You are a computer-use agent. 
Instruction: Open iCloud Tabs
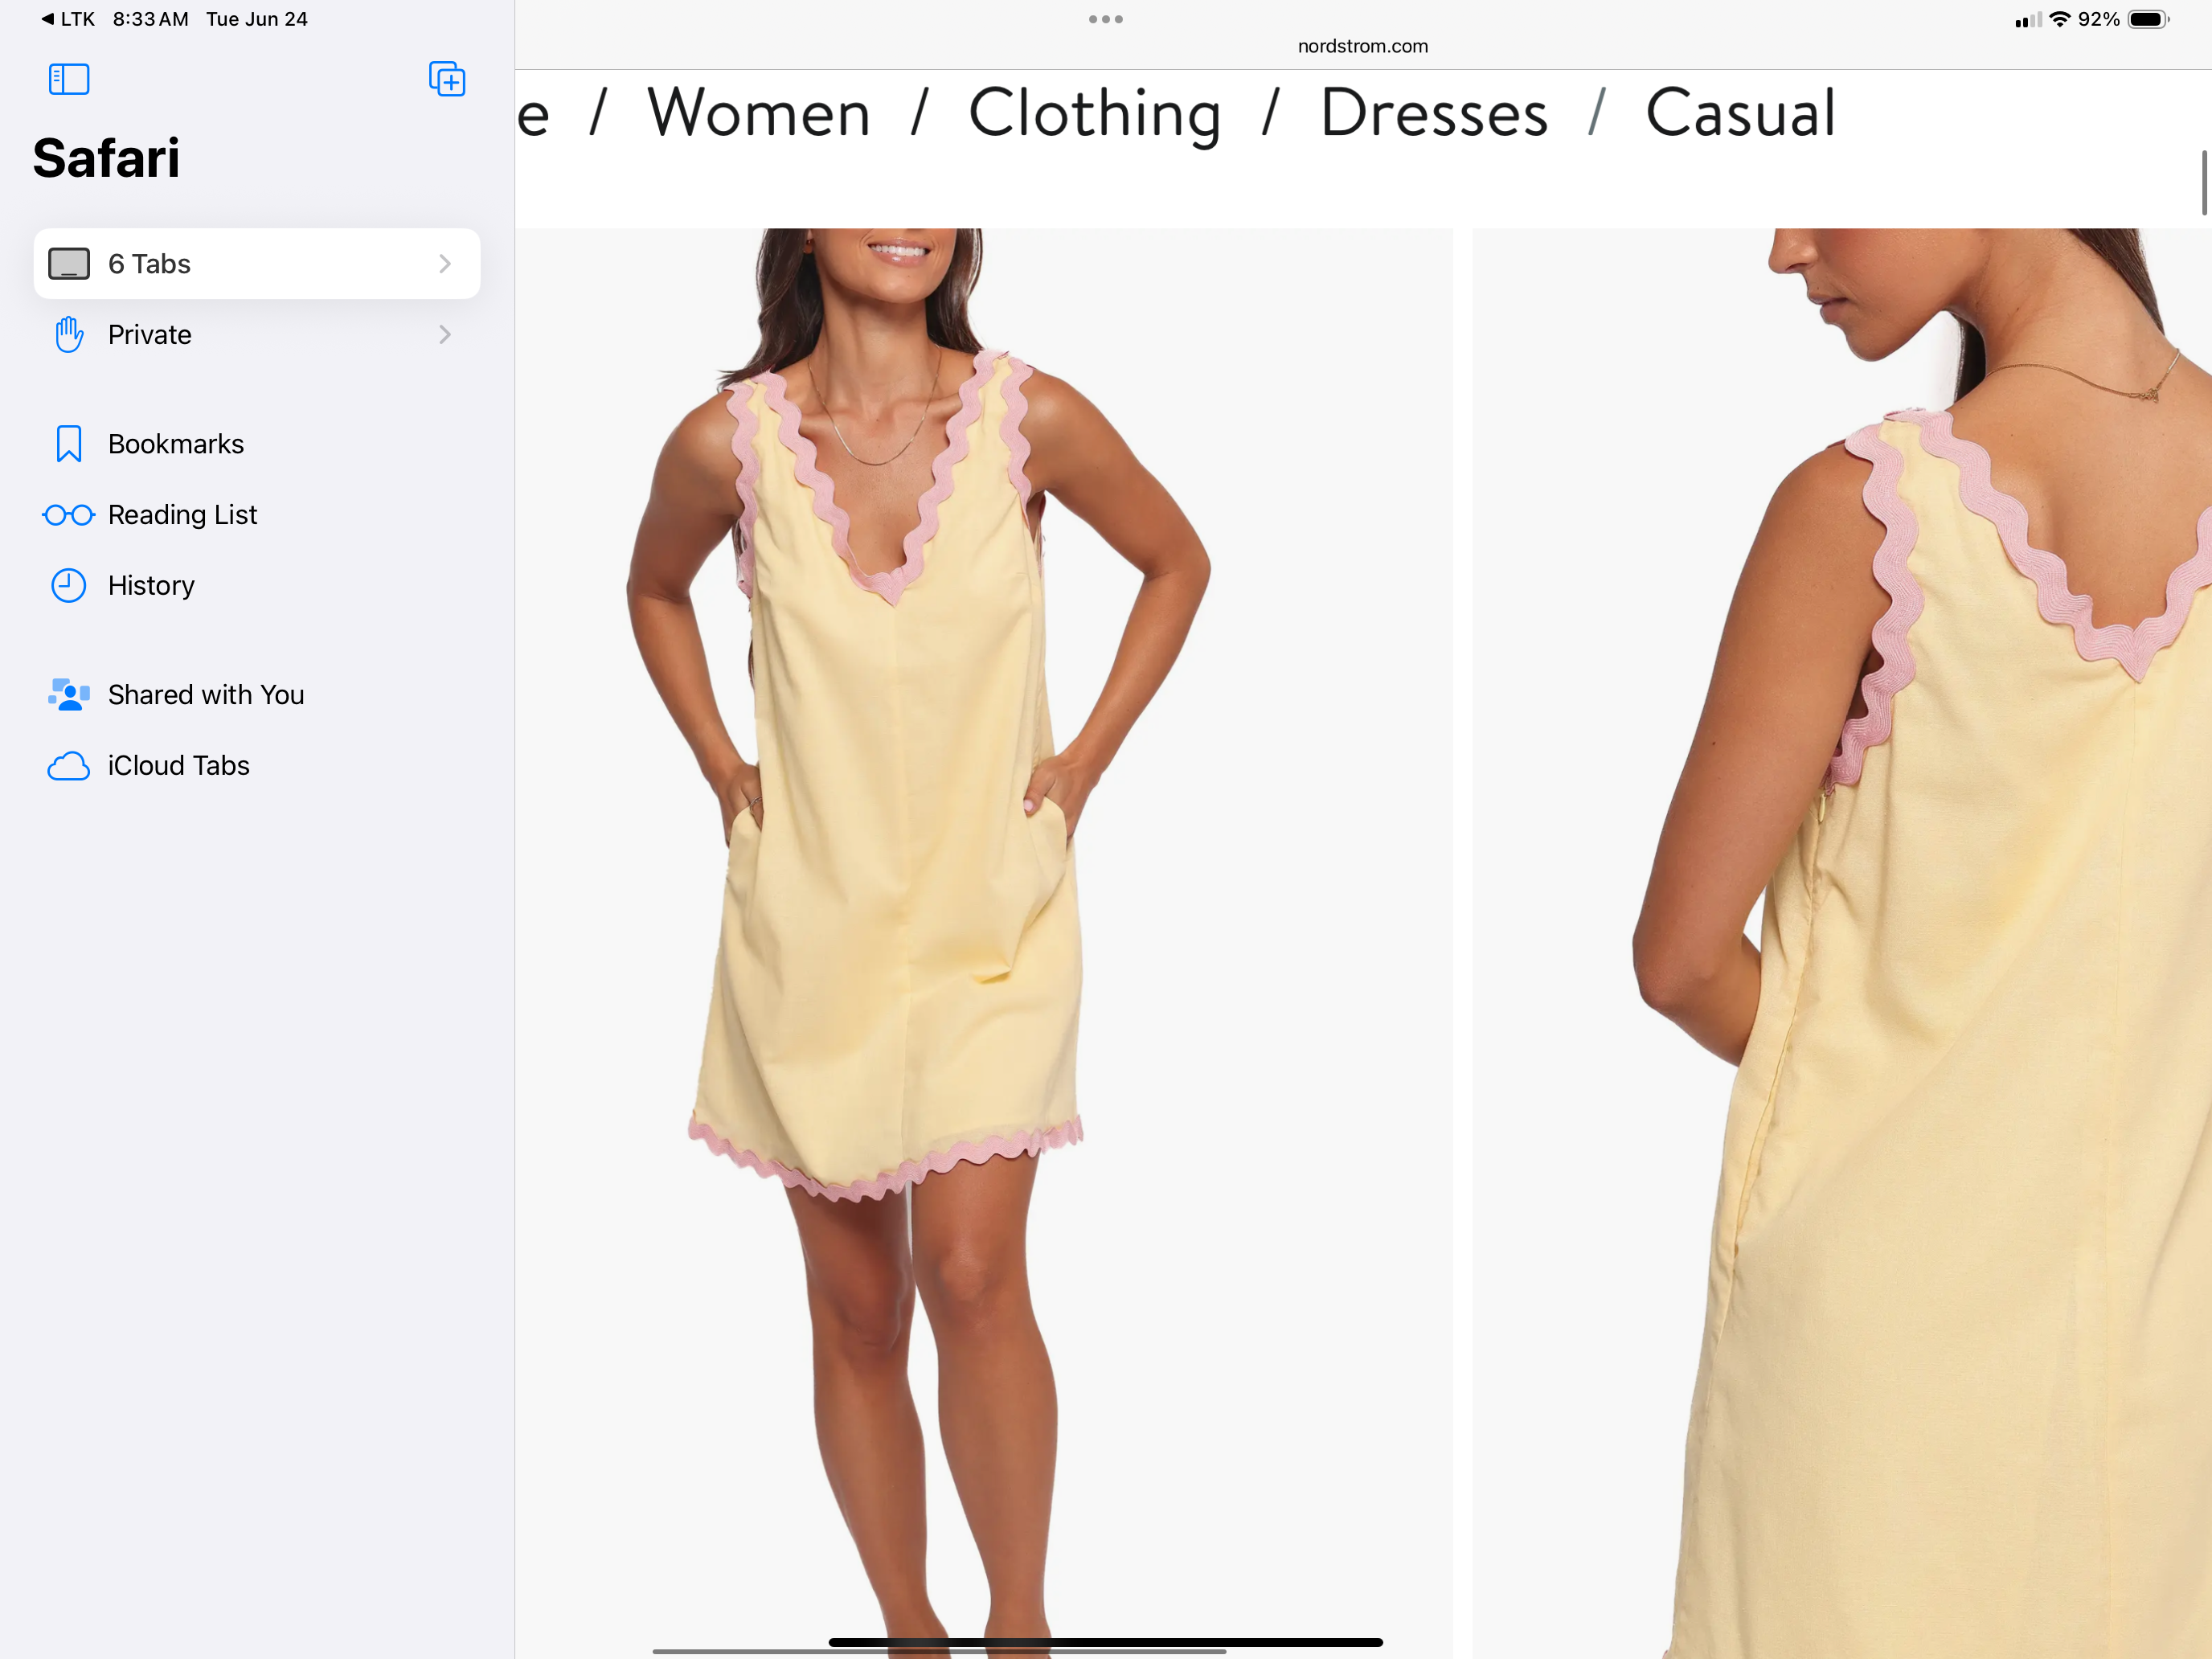[x=257, y=766]
